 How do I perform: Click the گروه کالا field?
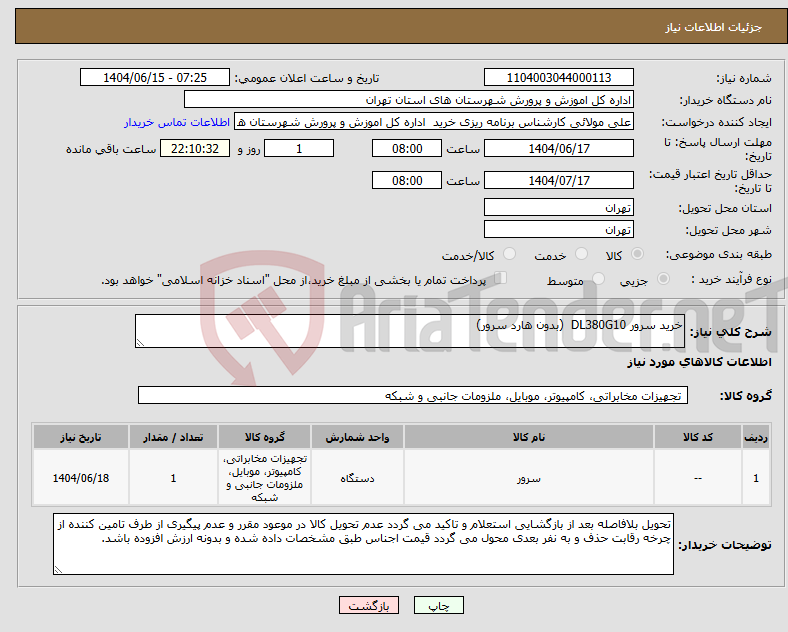click(413, 395)
